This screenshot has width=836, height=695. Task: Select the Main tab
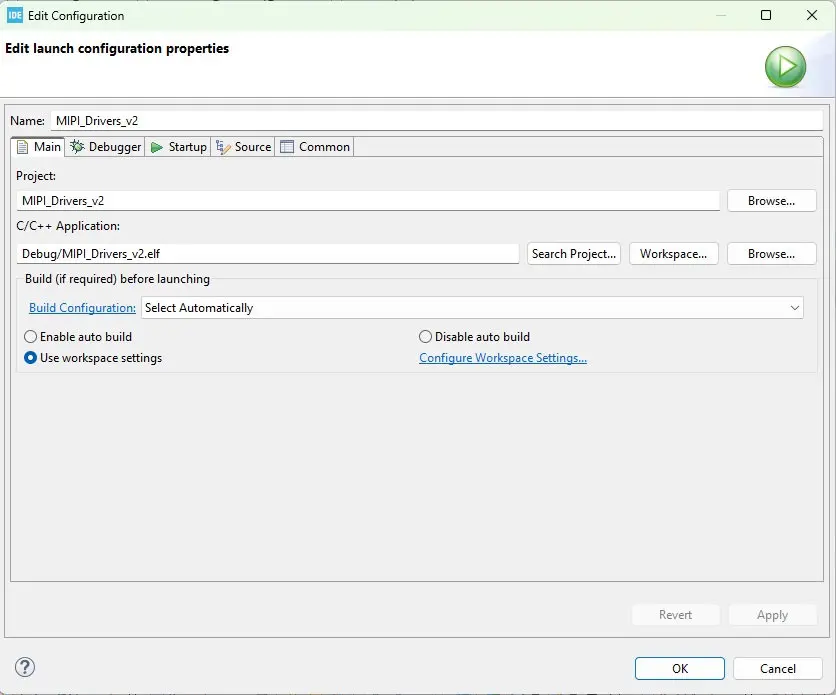coord(38,147)
